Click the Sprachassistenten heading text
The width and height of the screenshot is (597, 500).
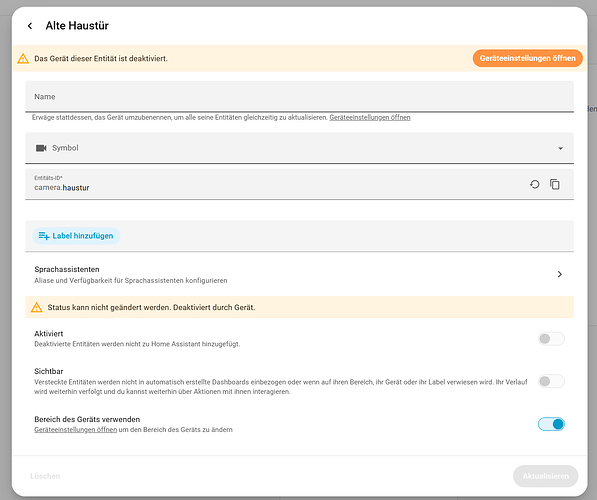coord(67,269)
